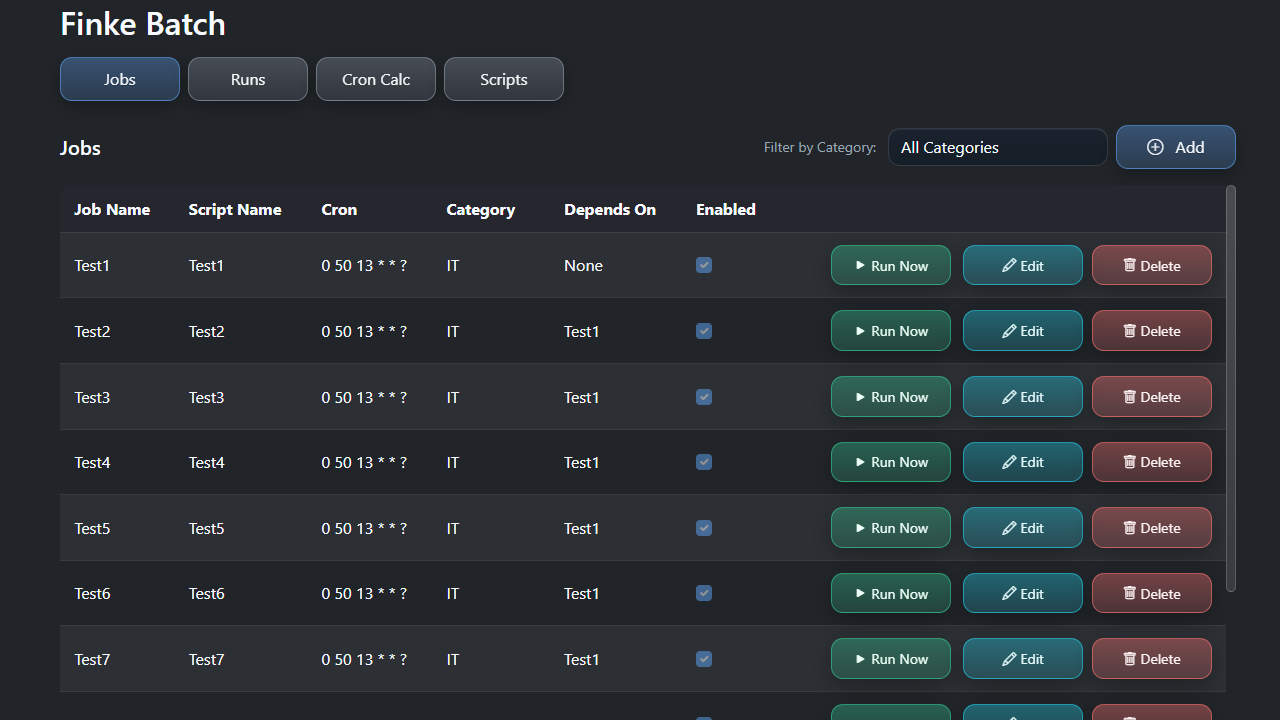Run the Test6 job now
Image resolution: width=1280 pixels, height=720 pixels.
click(x=890, y=593)
